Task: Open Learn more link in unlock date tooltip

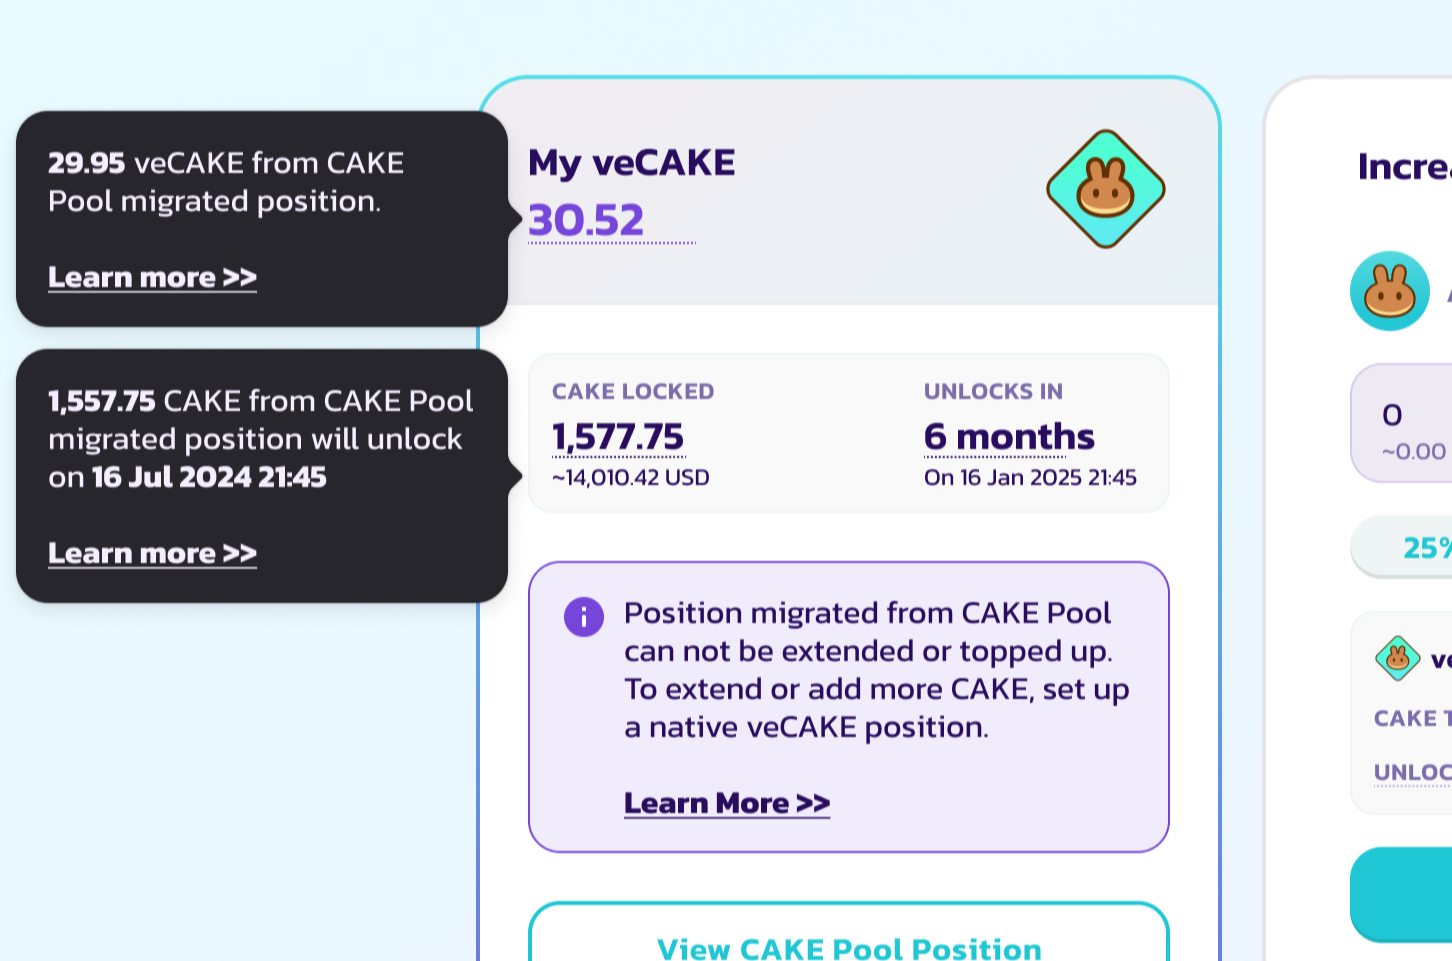Action: [152, 553]
